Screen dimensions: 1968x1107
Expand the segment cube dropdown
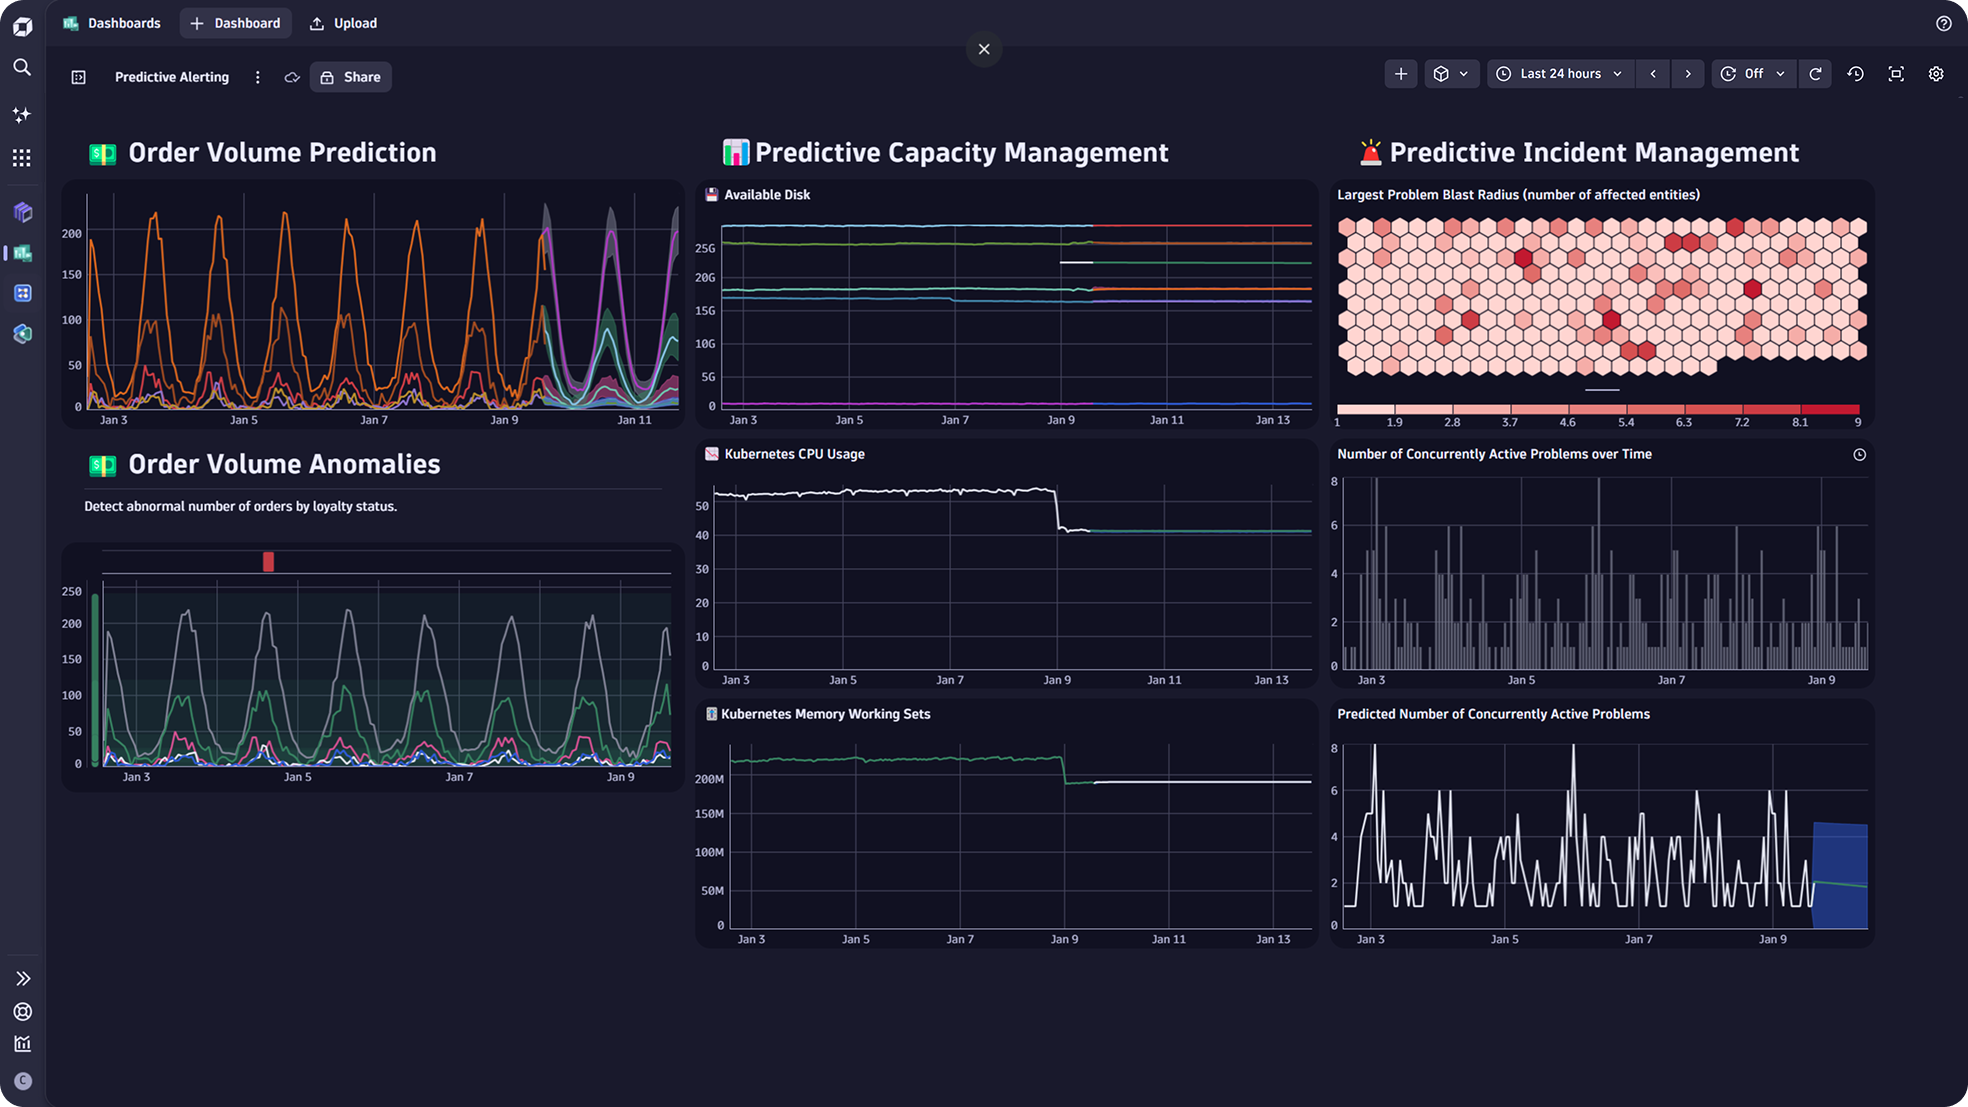tap(1450, 74)
